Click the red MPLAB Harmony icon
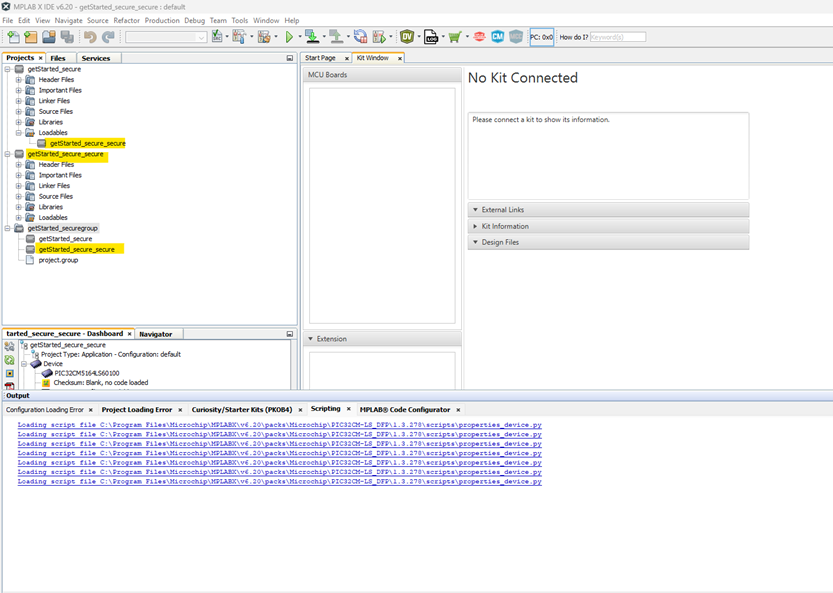This screenshot has width=833, height=593. (479, 36)
